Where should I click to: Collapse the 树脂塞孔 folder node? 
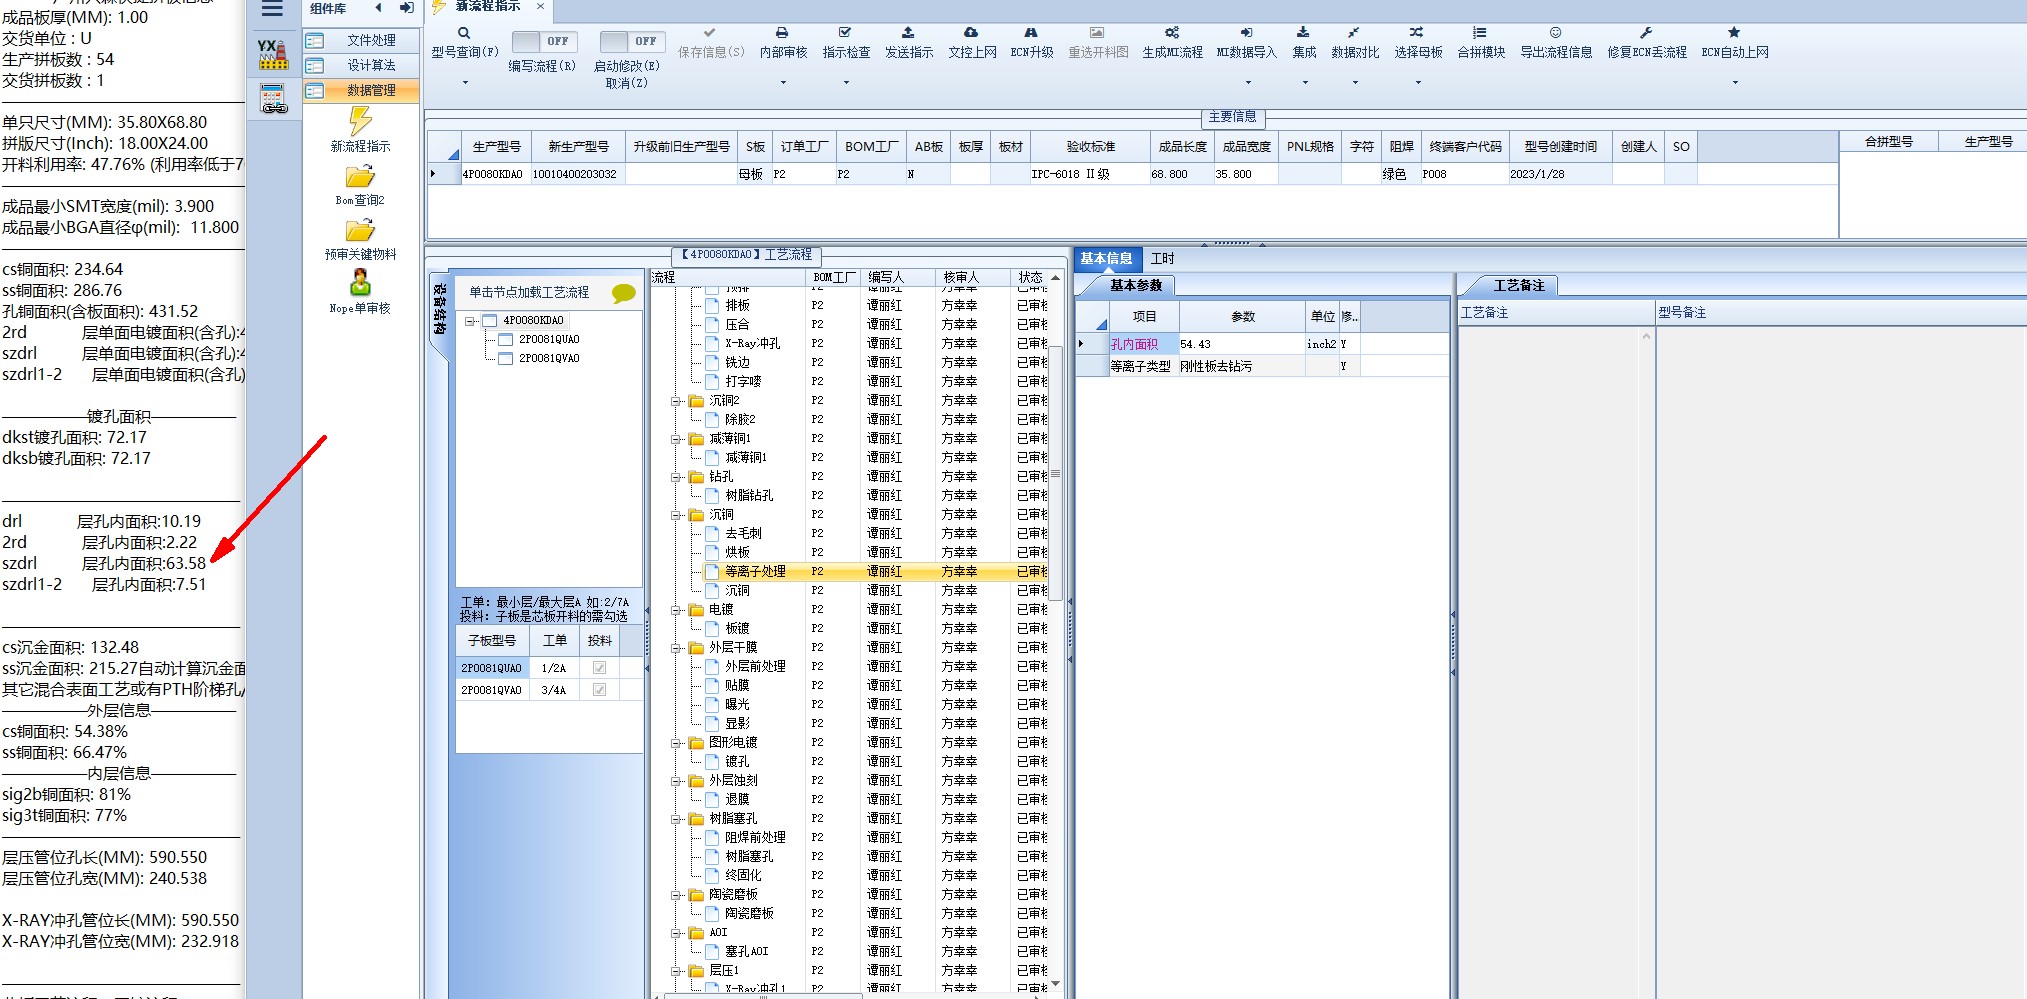[x=677, y=819]
